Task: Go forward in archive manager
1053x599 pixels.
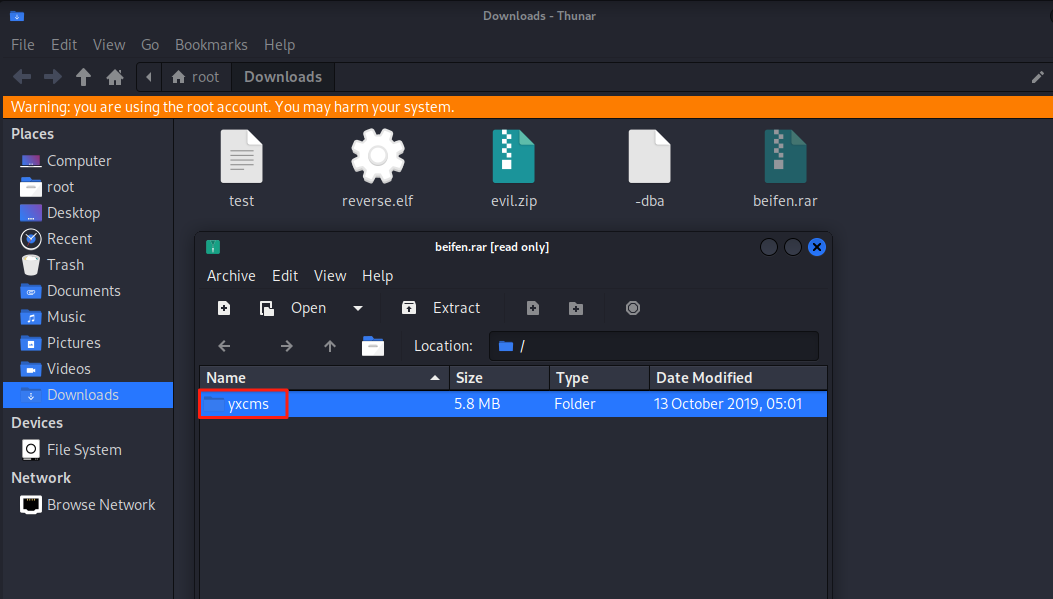Action: click(x=287, y=347)
